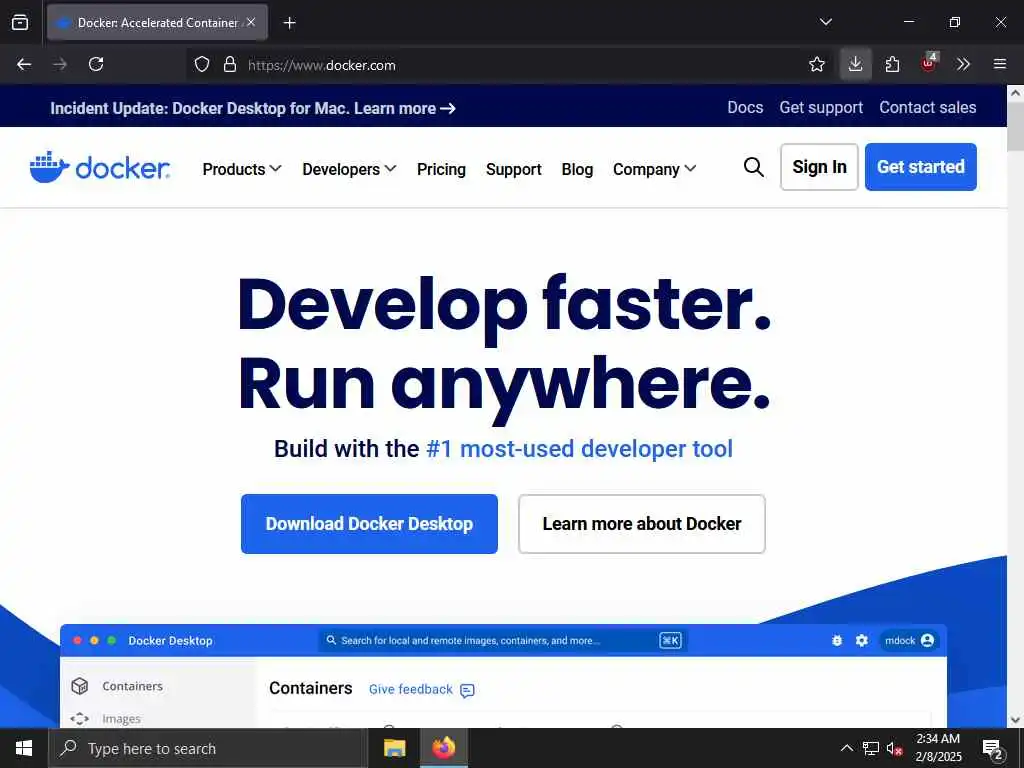Click the settings gear in the Docker Desktop preview
Image resolution: width=1024 pixels, height=768 pixels.
(x=862, y=641)
